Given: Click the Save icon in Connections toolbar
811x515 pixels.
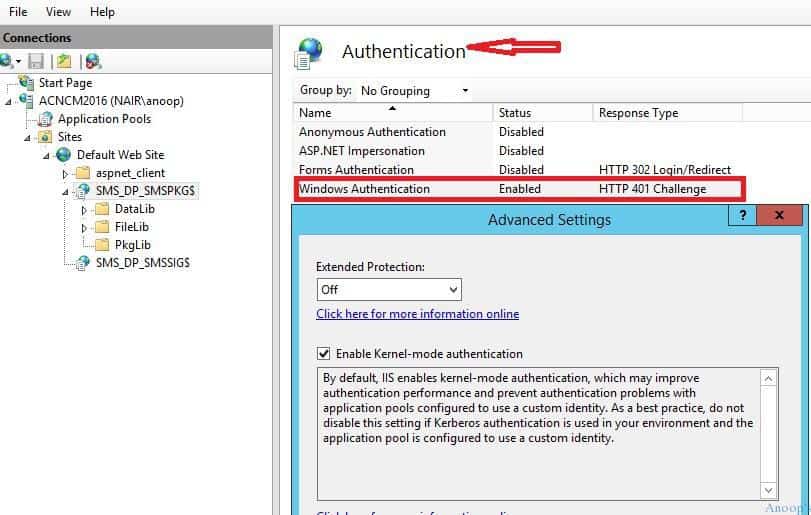Looking at the screenshot, I should click(37, 62).
